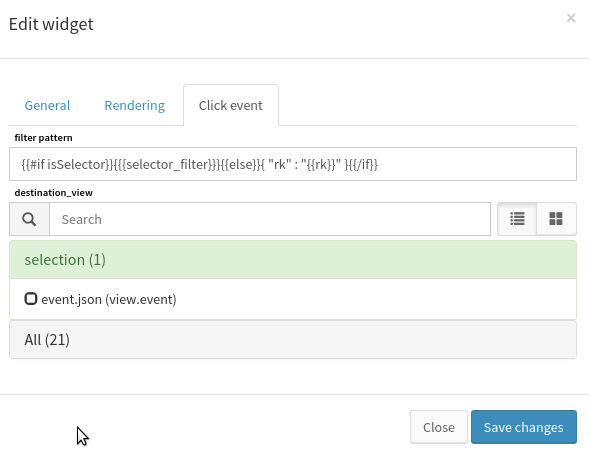The width and height of the screenshot is (589, 455).
Task: Click the Close button
Action: (x=439, y=427)
